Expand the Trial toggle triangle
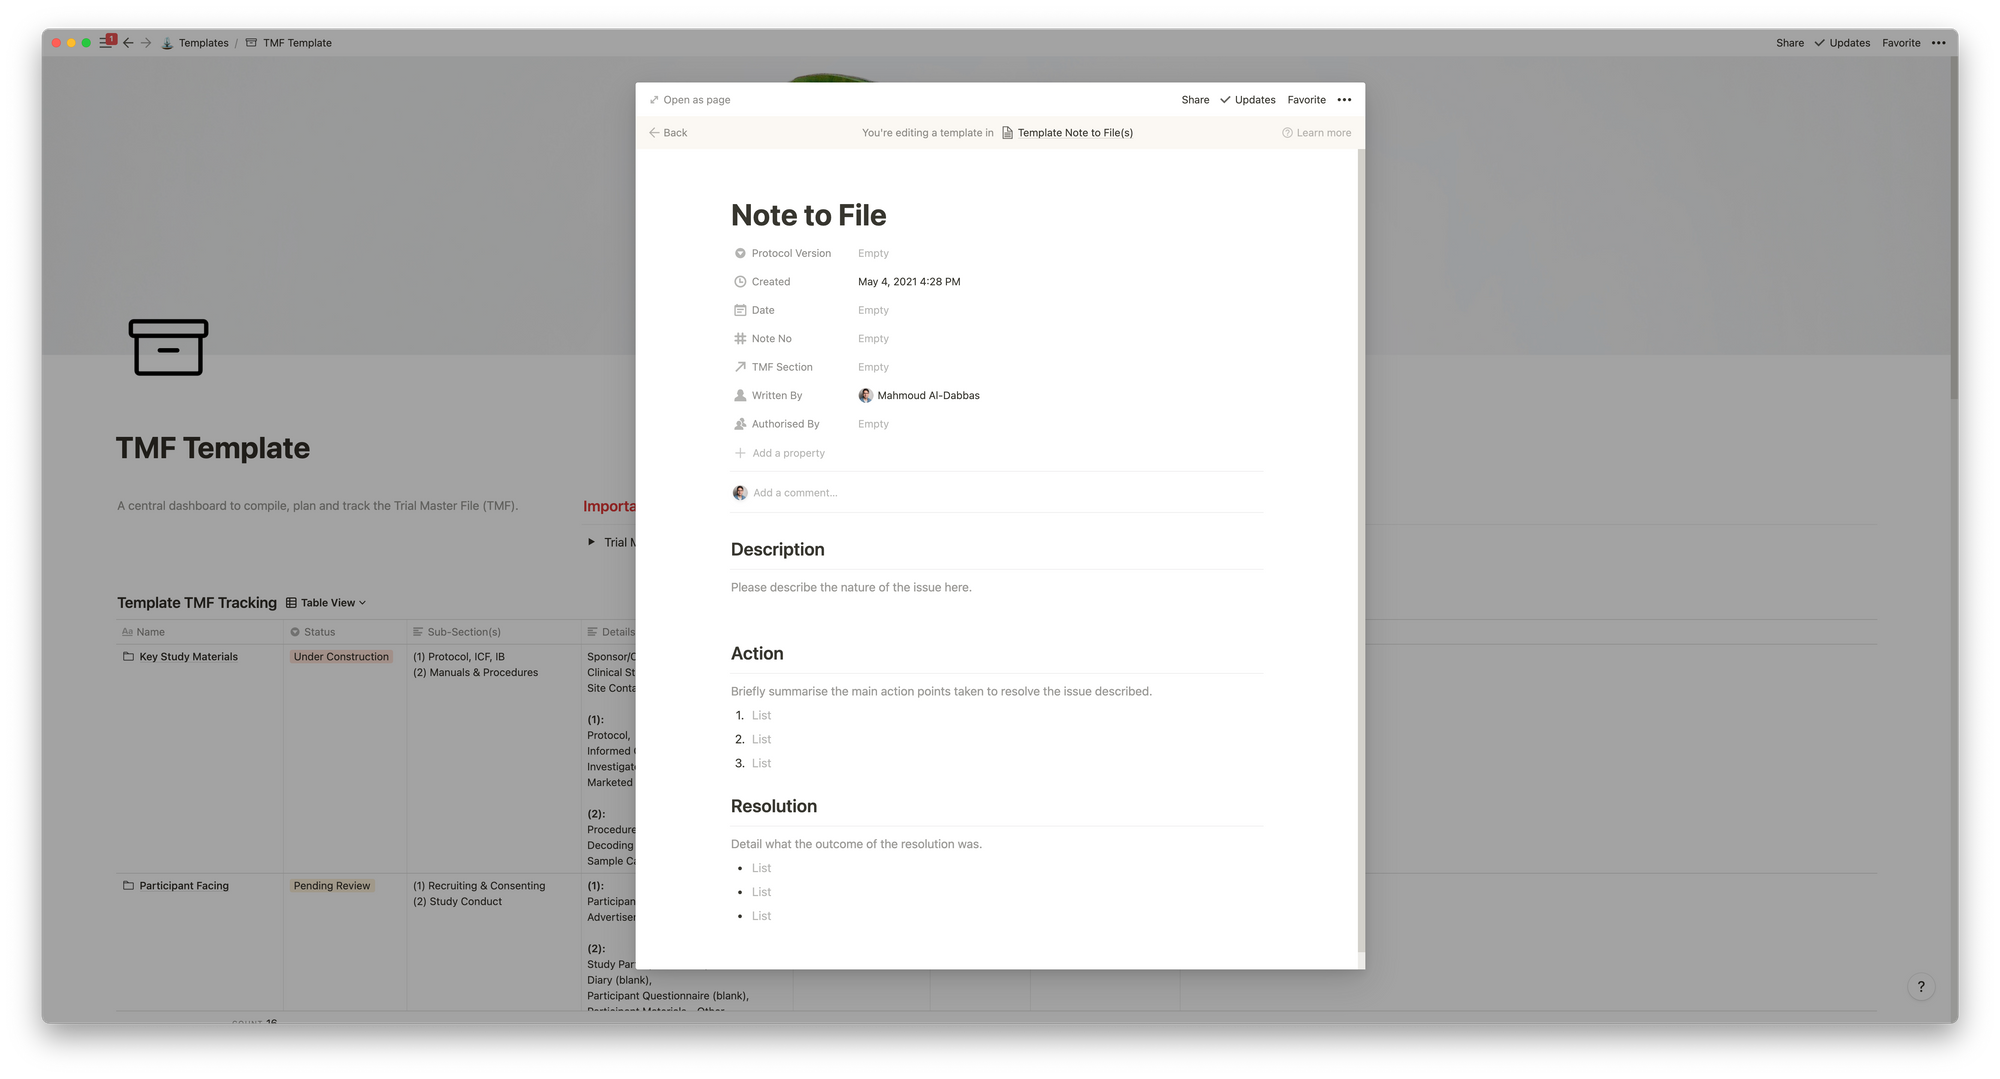 [x=591, y=542]
